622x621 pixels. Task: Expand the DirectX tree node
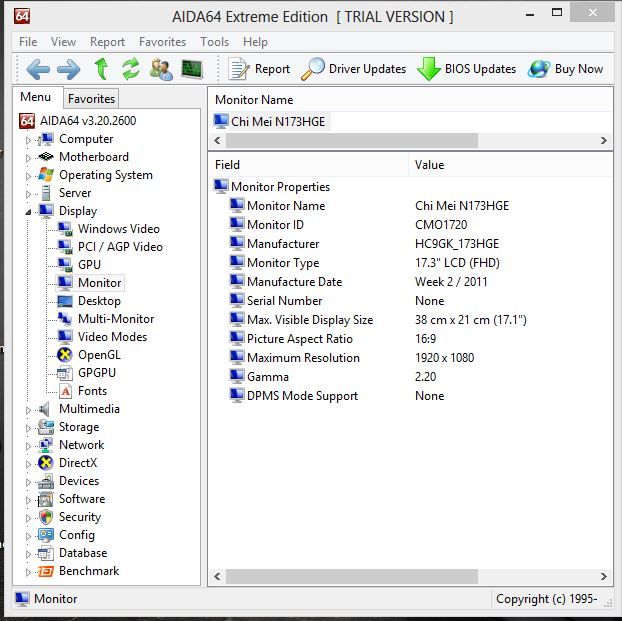pyautogui.click(x=28, y=464)
